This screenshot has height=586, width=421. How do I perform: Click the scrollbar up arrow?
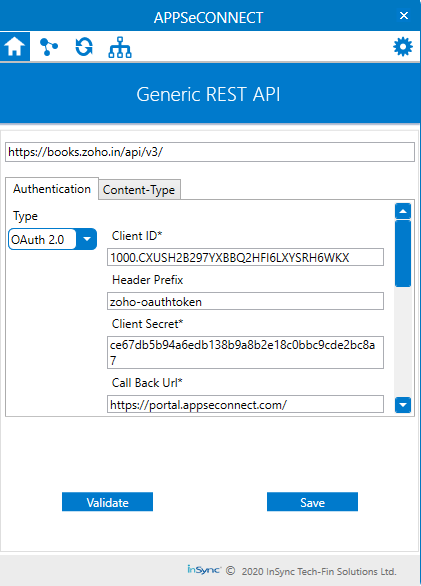tap(403, 211)
